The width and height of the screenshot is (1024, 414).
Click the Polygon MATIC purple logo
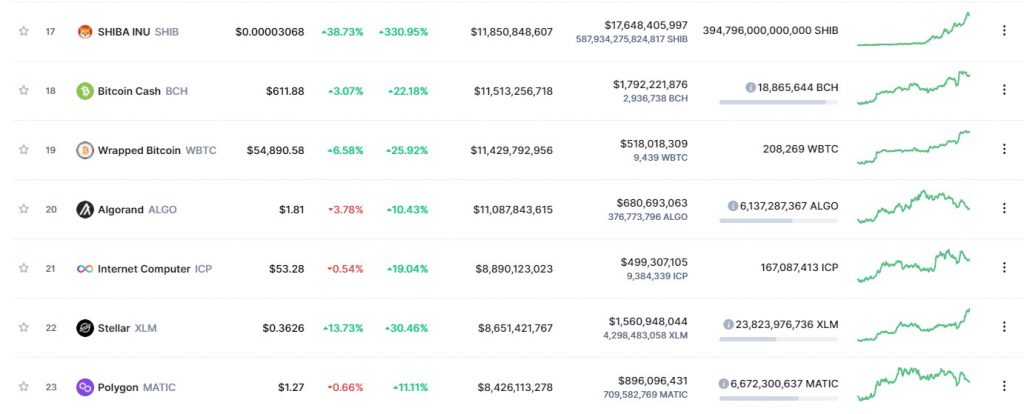pyautogui.click(x=85, y=387)
